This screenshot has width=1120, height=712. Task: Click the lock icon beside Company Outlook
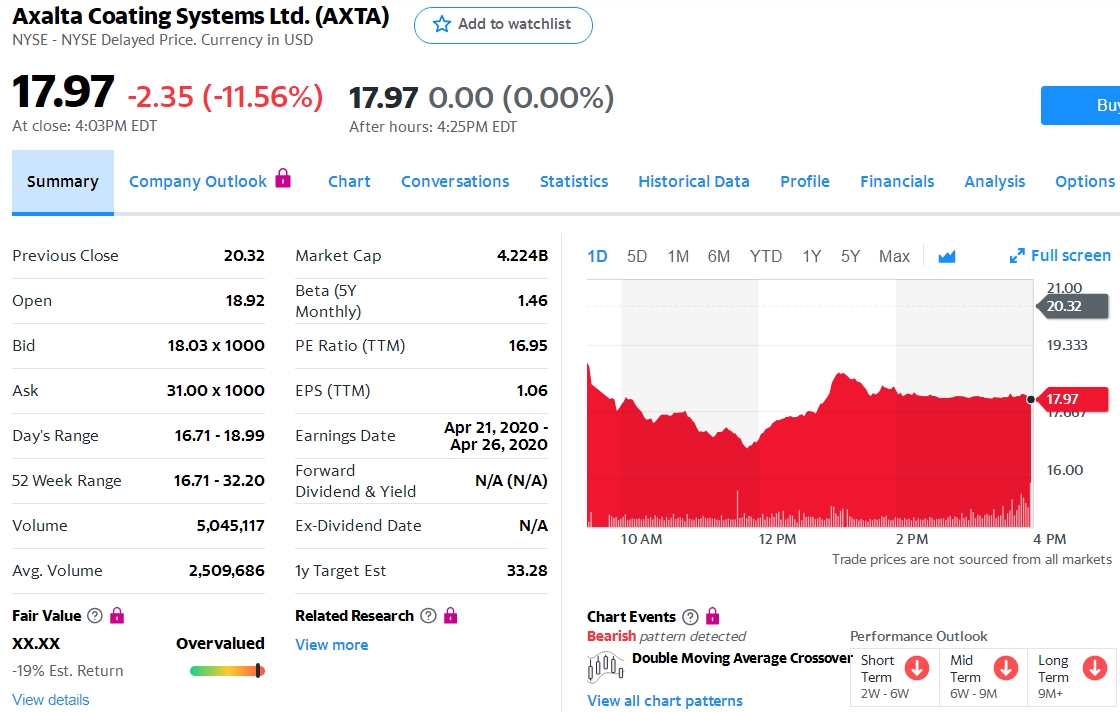pos(283,179)
